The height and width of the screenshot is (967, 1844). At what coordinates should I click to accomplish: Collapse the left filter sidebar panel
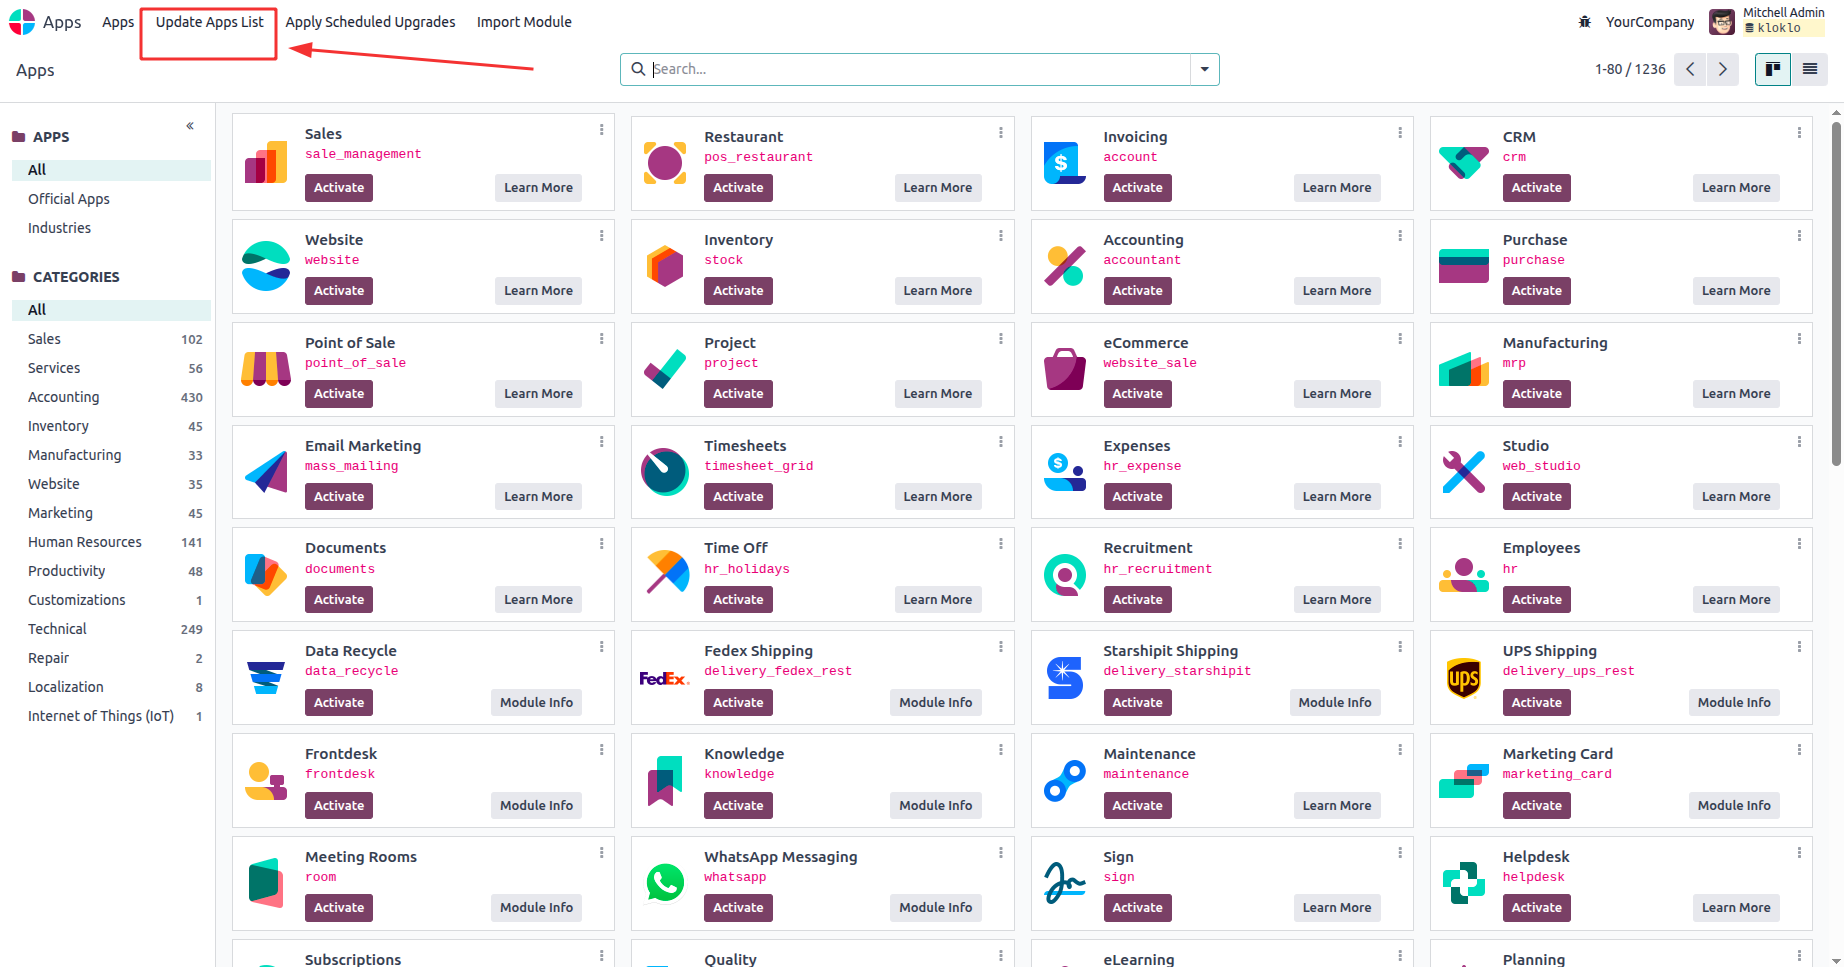coord(190,126)
